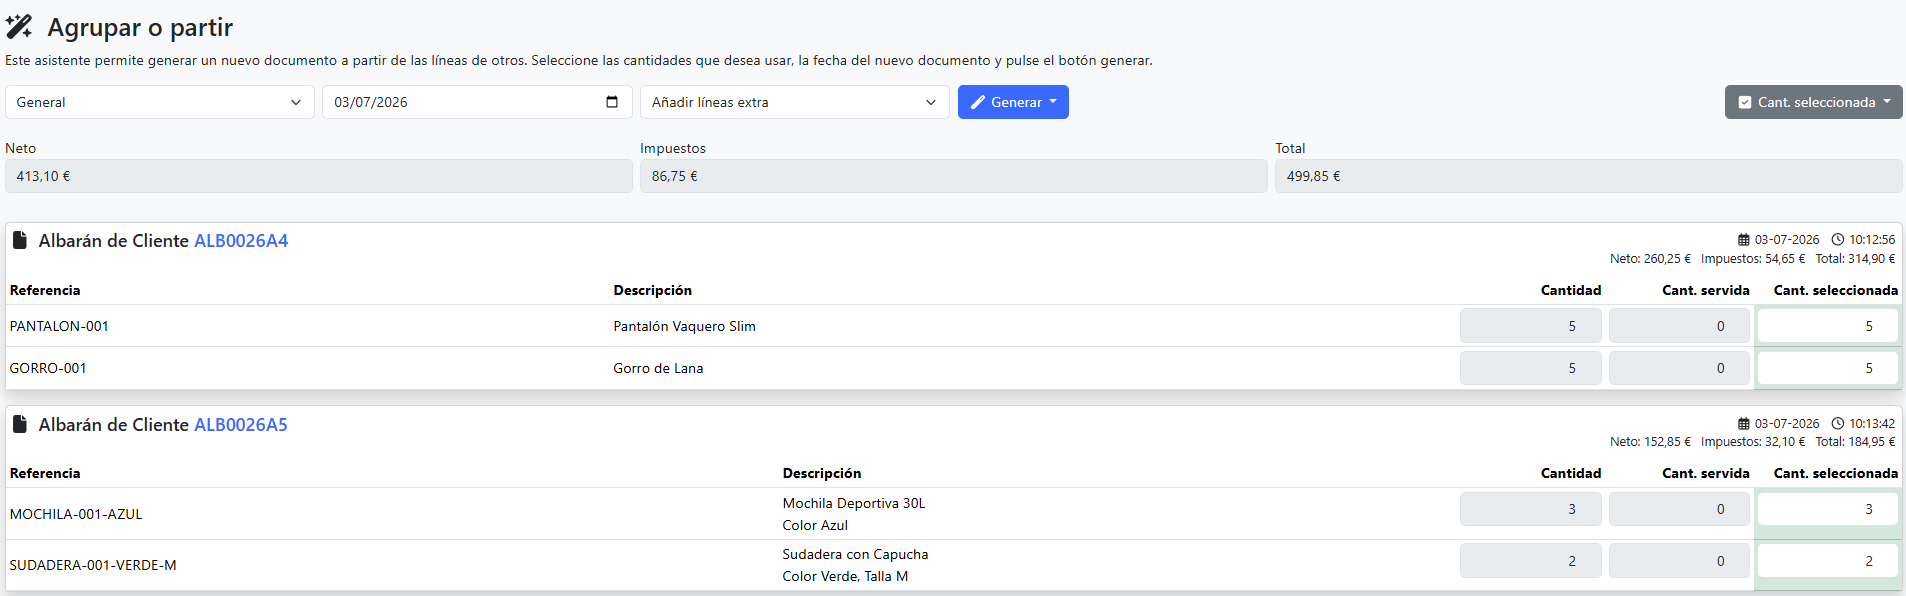The height and width of the screenshot is (596, 1906).
Task: Click the Total field showing 499,85 €
Action: [x=1589, y=176]
